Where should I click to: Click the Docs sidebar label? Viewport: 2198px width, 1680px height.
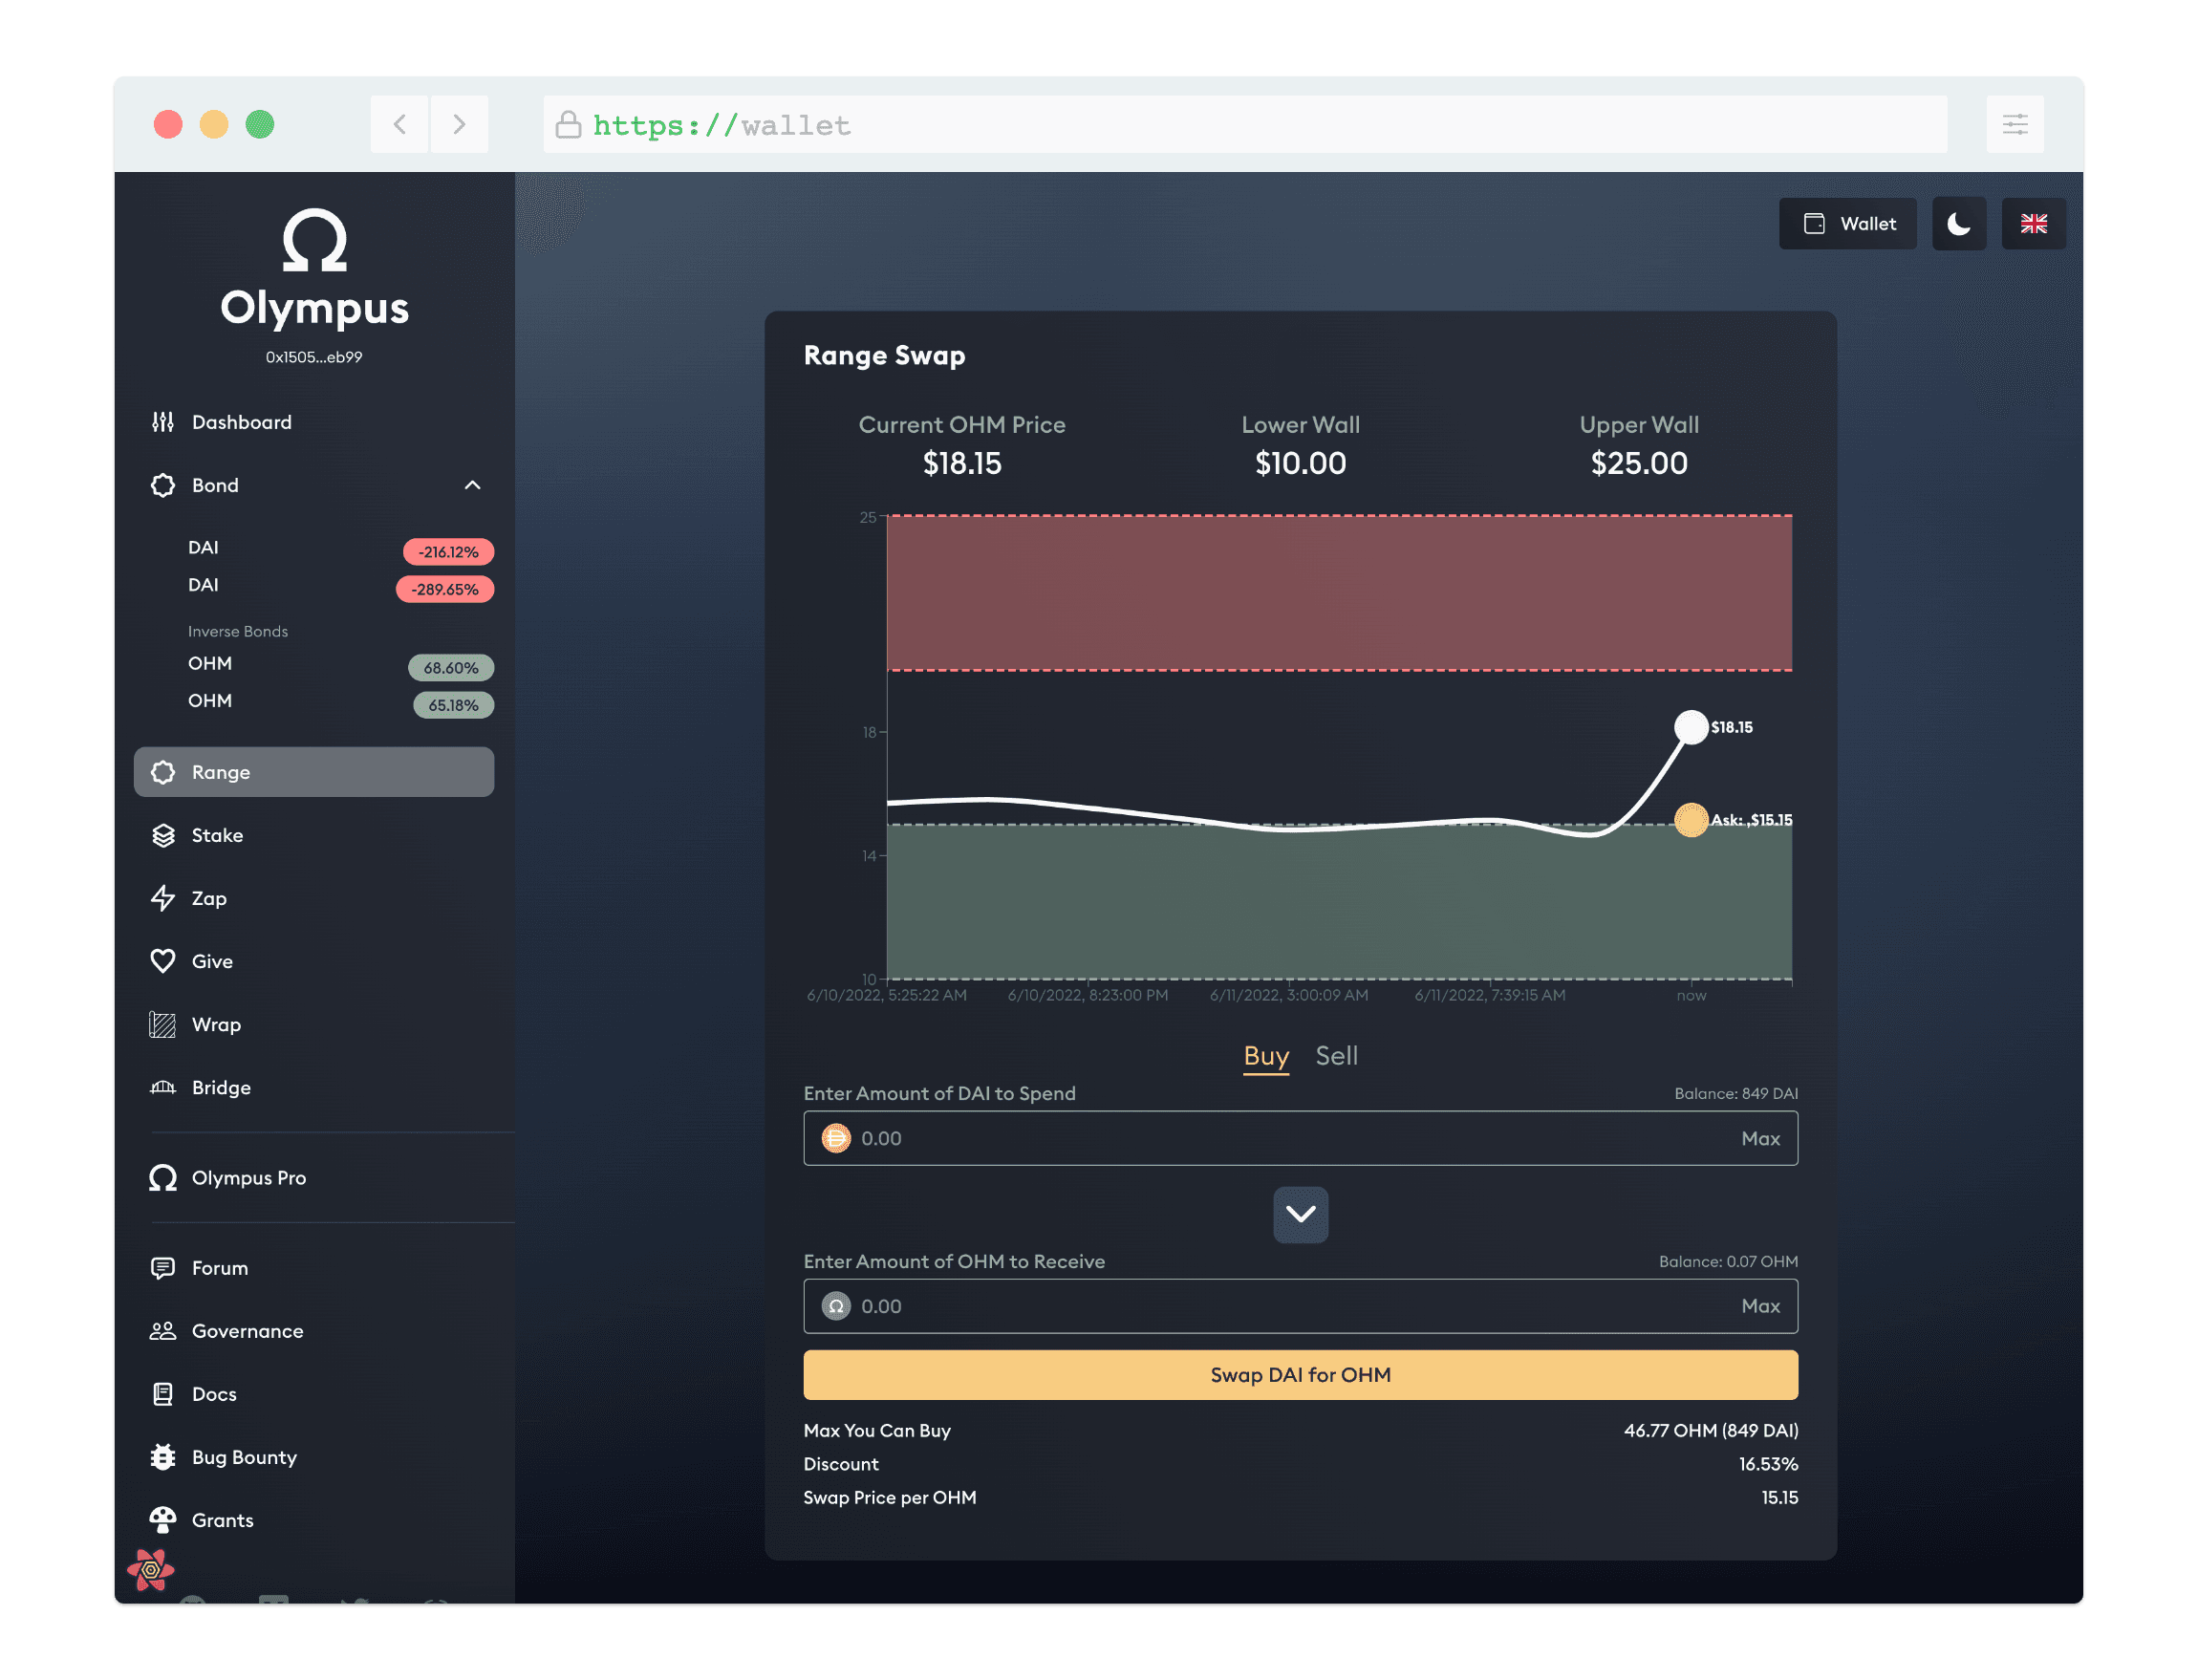[214, 1393]
